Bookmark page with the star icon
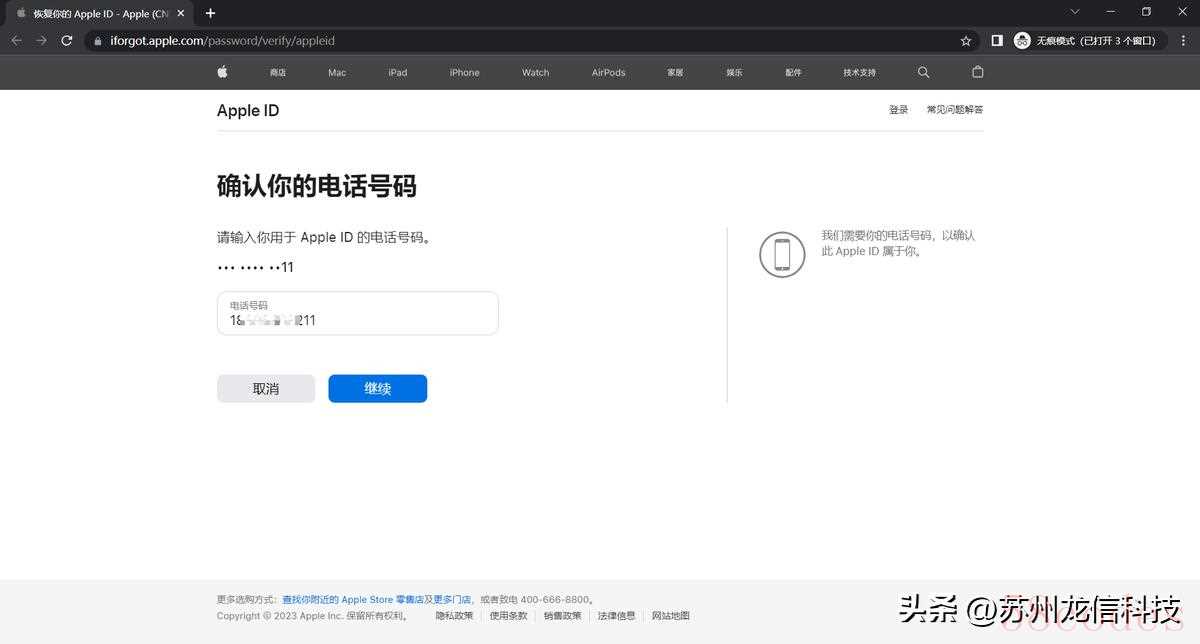Image resolution: width=1200 pixels, height=644 pixels. tap(966, 41)
